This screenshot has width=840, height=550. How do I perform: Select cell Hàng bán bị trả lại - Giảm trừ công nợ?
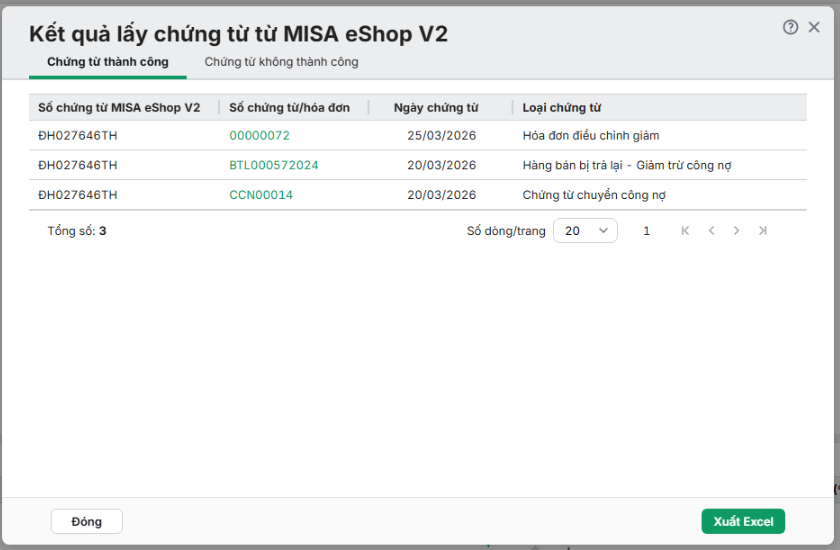(627, 165)
